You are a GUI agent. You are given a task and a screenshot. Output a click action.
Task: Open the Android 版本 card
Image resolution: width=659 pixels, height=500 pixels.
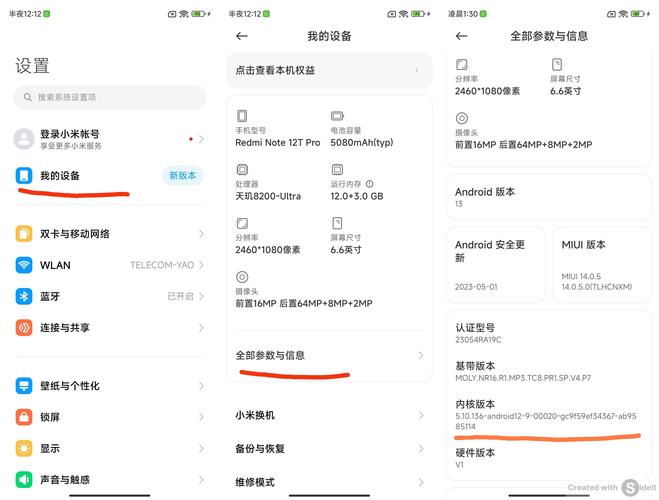click(549, 197)
